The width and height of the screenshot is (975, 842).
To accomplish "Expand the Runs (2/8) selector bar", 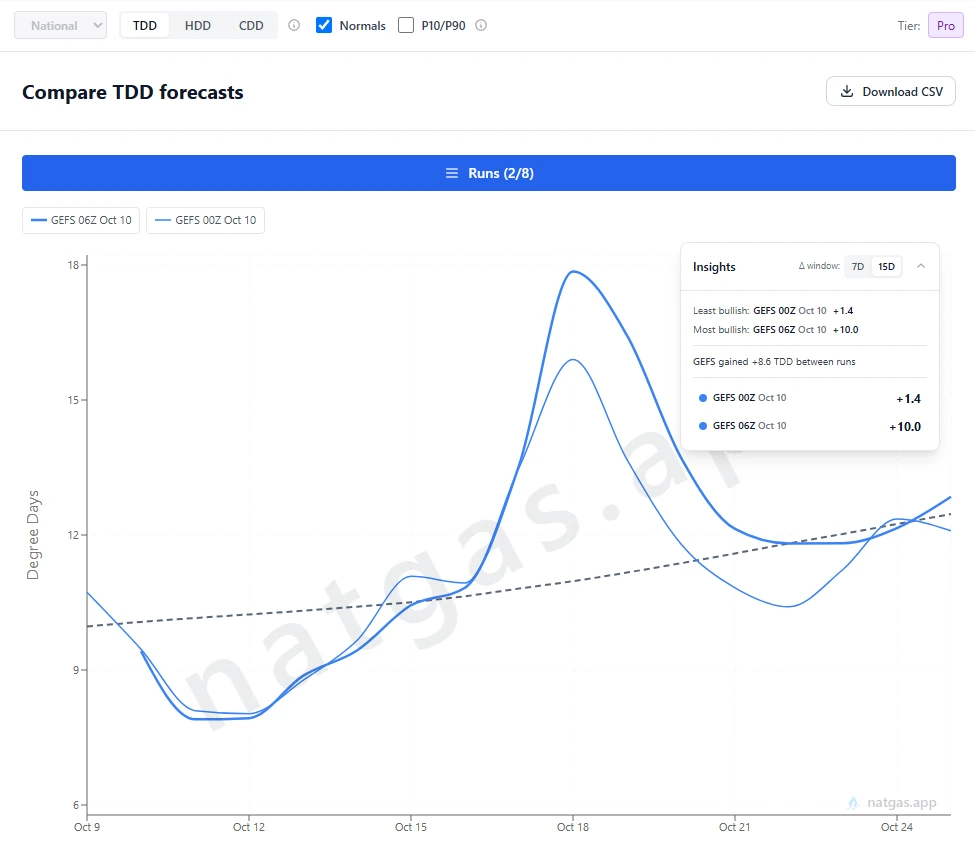I will [x=489, y=173].
